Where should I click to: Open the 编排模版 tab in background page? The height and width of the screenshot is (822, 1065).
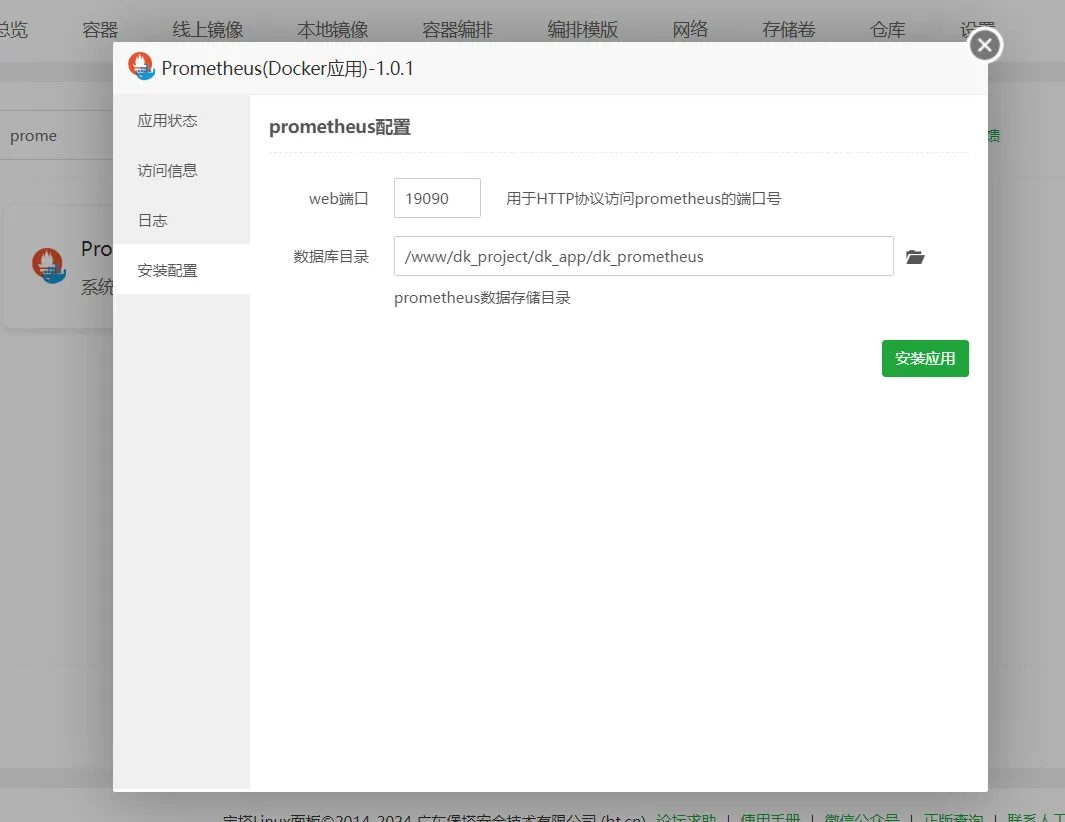tap(583, 29)
